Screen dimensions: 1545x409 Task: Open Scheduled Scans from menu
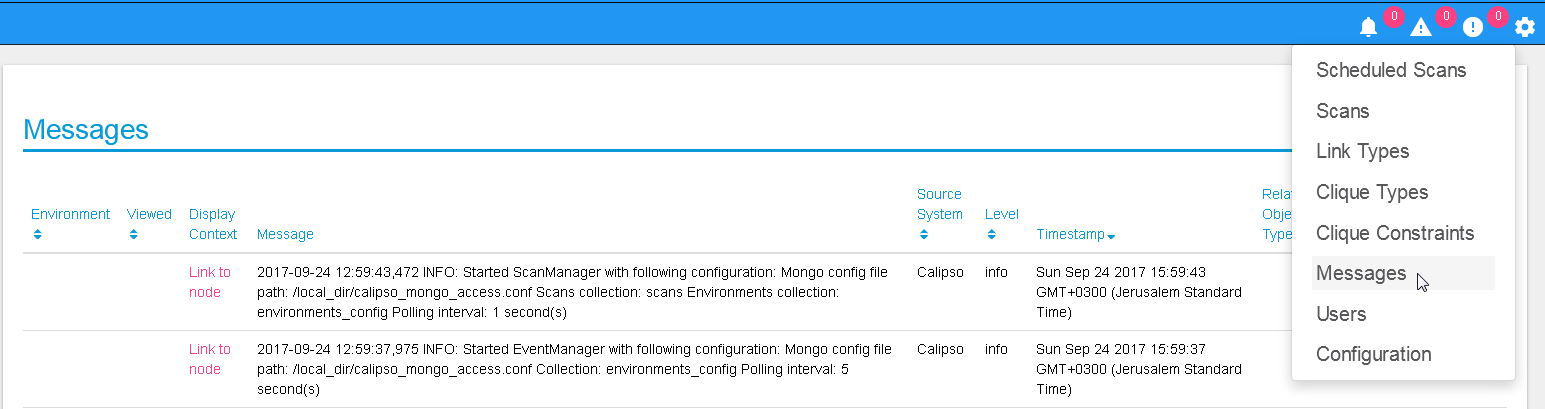pyautogui.click(x=1391, y=70)
